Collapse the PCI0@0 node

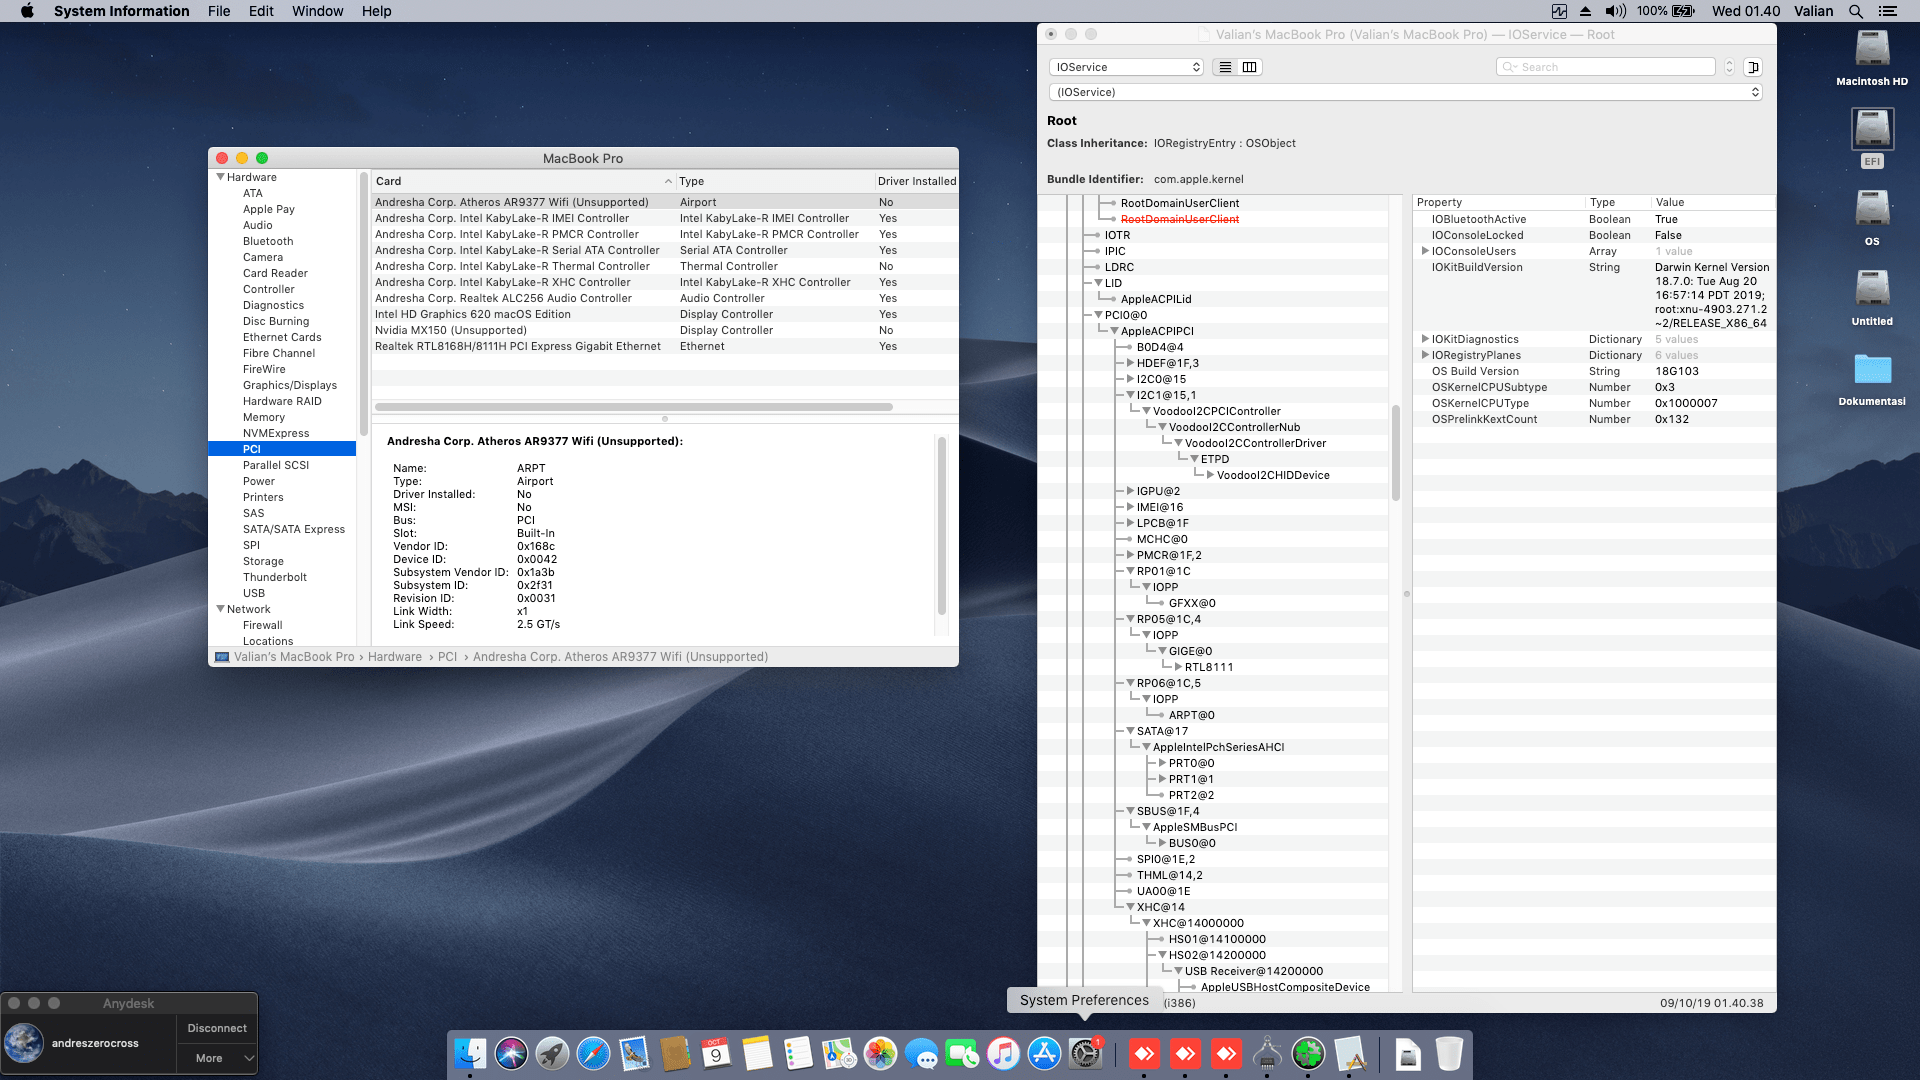(1098, 315)
